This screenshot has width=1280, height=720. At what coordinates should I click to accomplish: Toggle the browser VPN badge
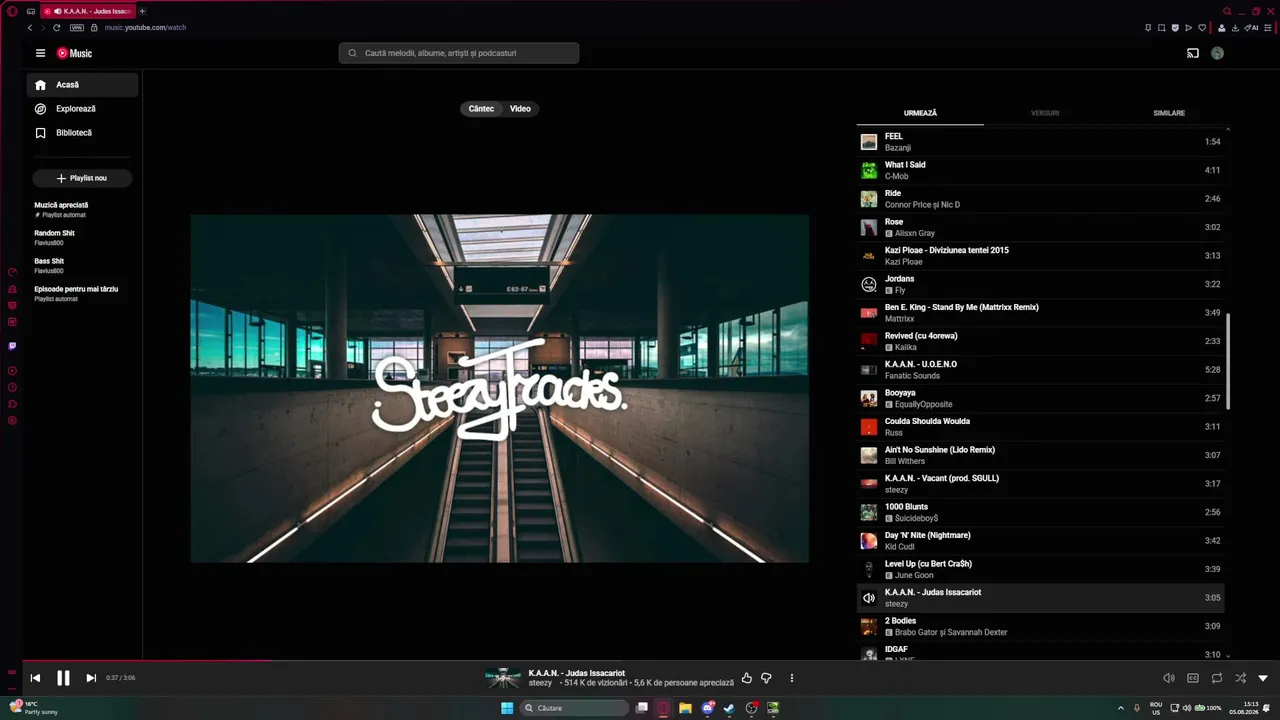[77, 28]
